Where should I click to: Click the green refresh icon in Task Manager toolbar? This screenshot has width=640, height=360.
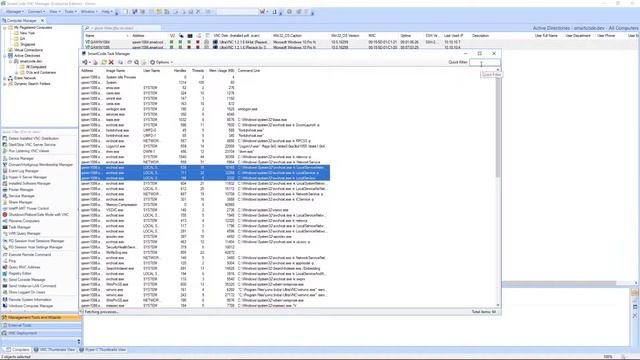(x=104, y=62)
